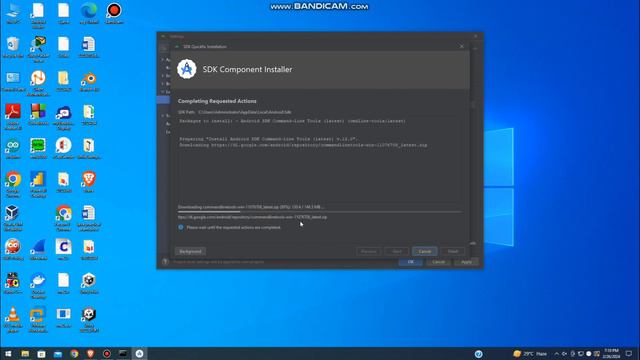Click the Previous button in installer
Screen dimensions: 640x360
(368, 251)
